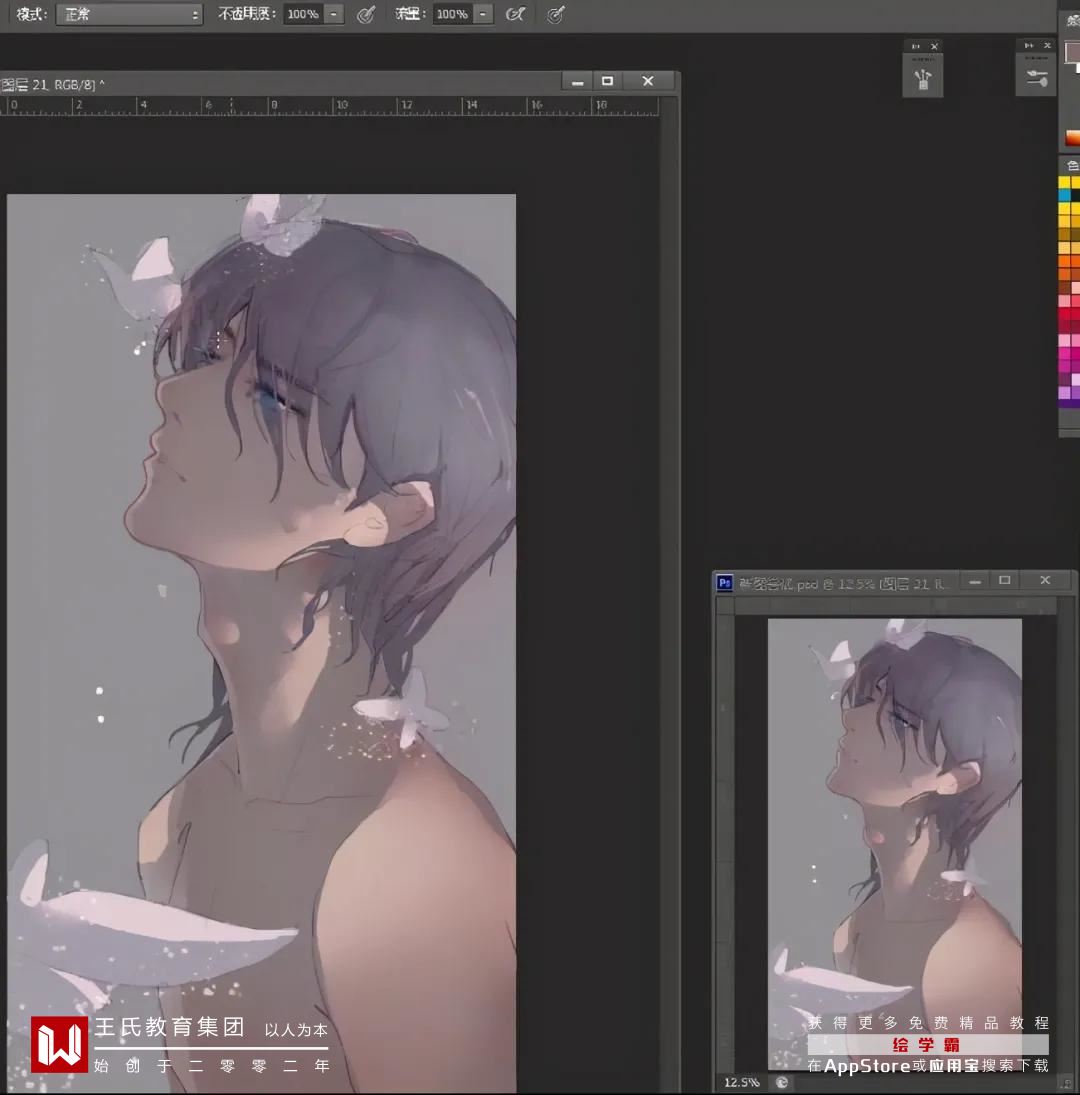Screen dimensions: 1080x1095
Task: Open the Color panel tab at top right
Action: [1072, 20]
